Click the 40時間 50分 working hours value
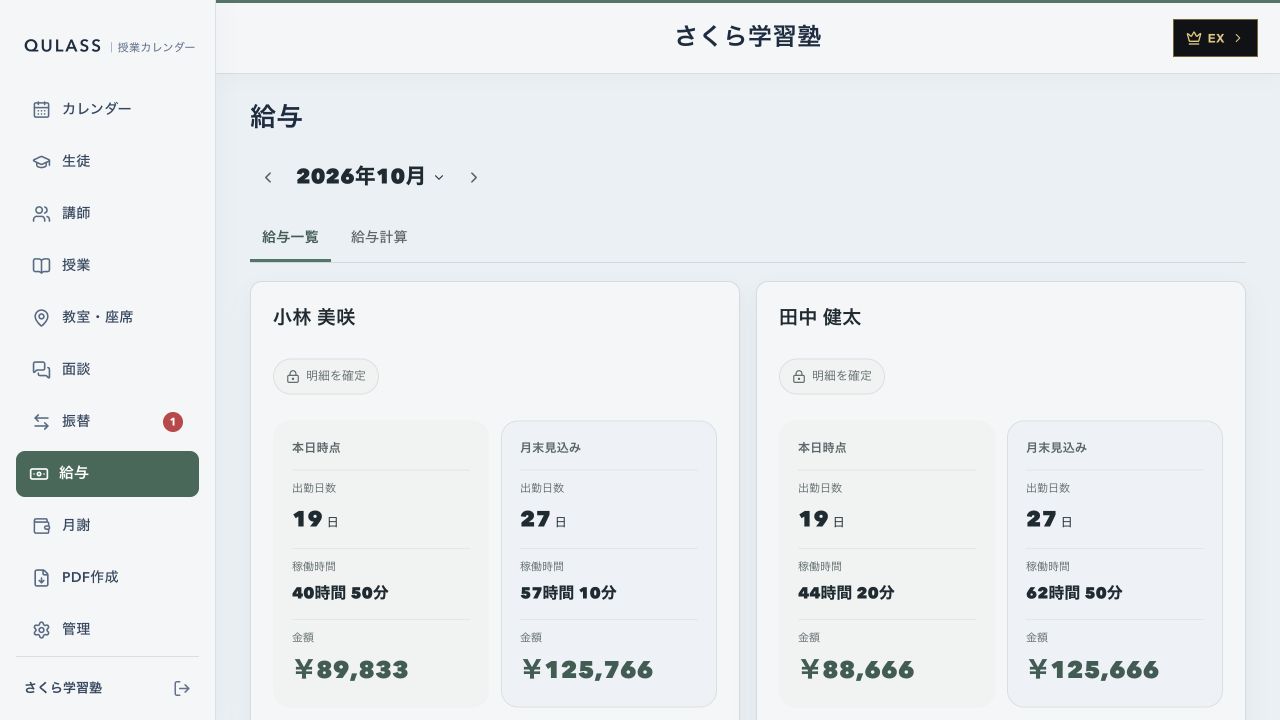 [x=340, y=593]
